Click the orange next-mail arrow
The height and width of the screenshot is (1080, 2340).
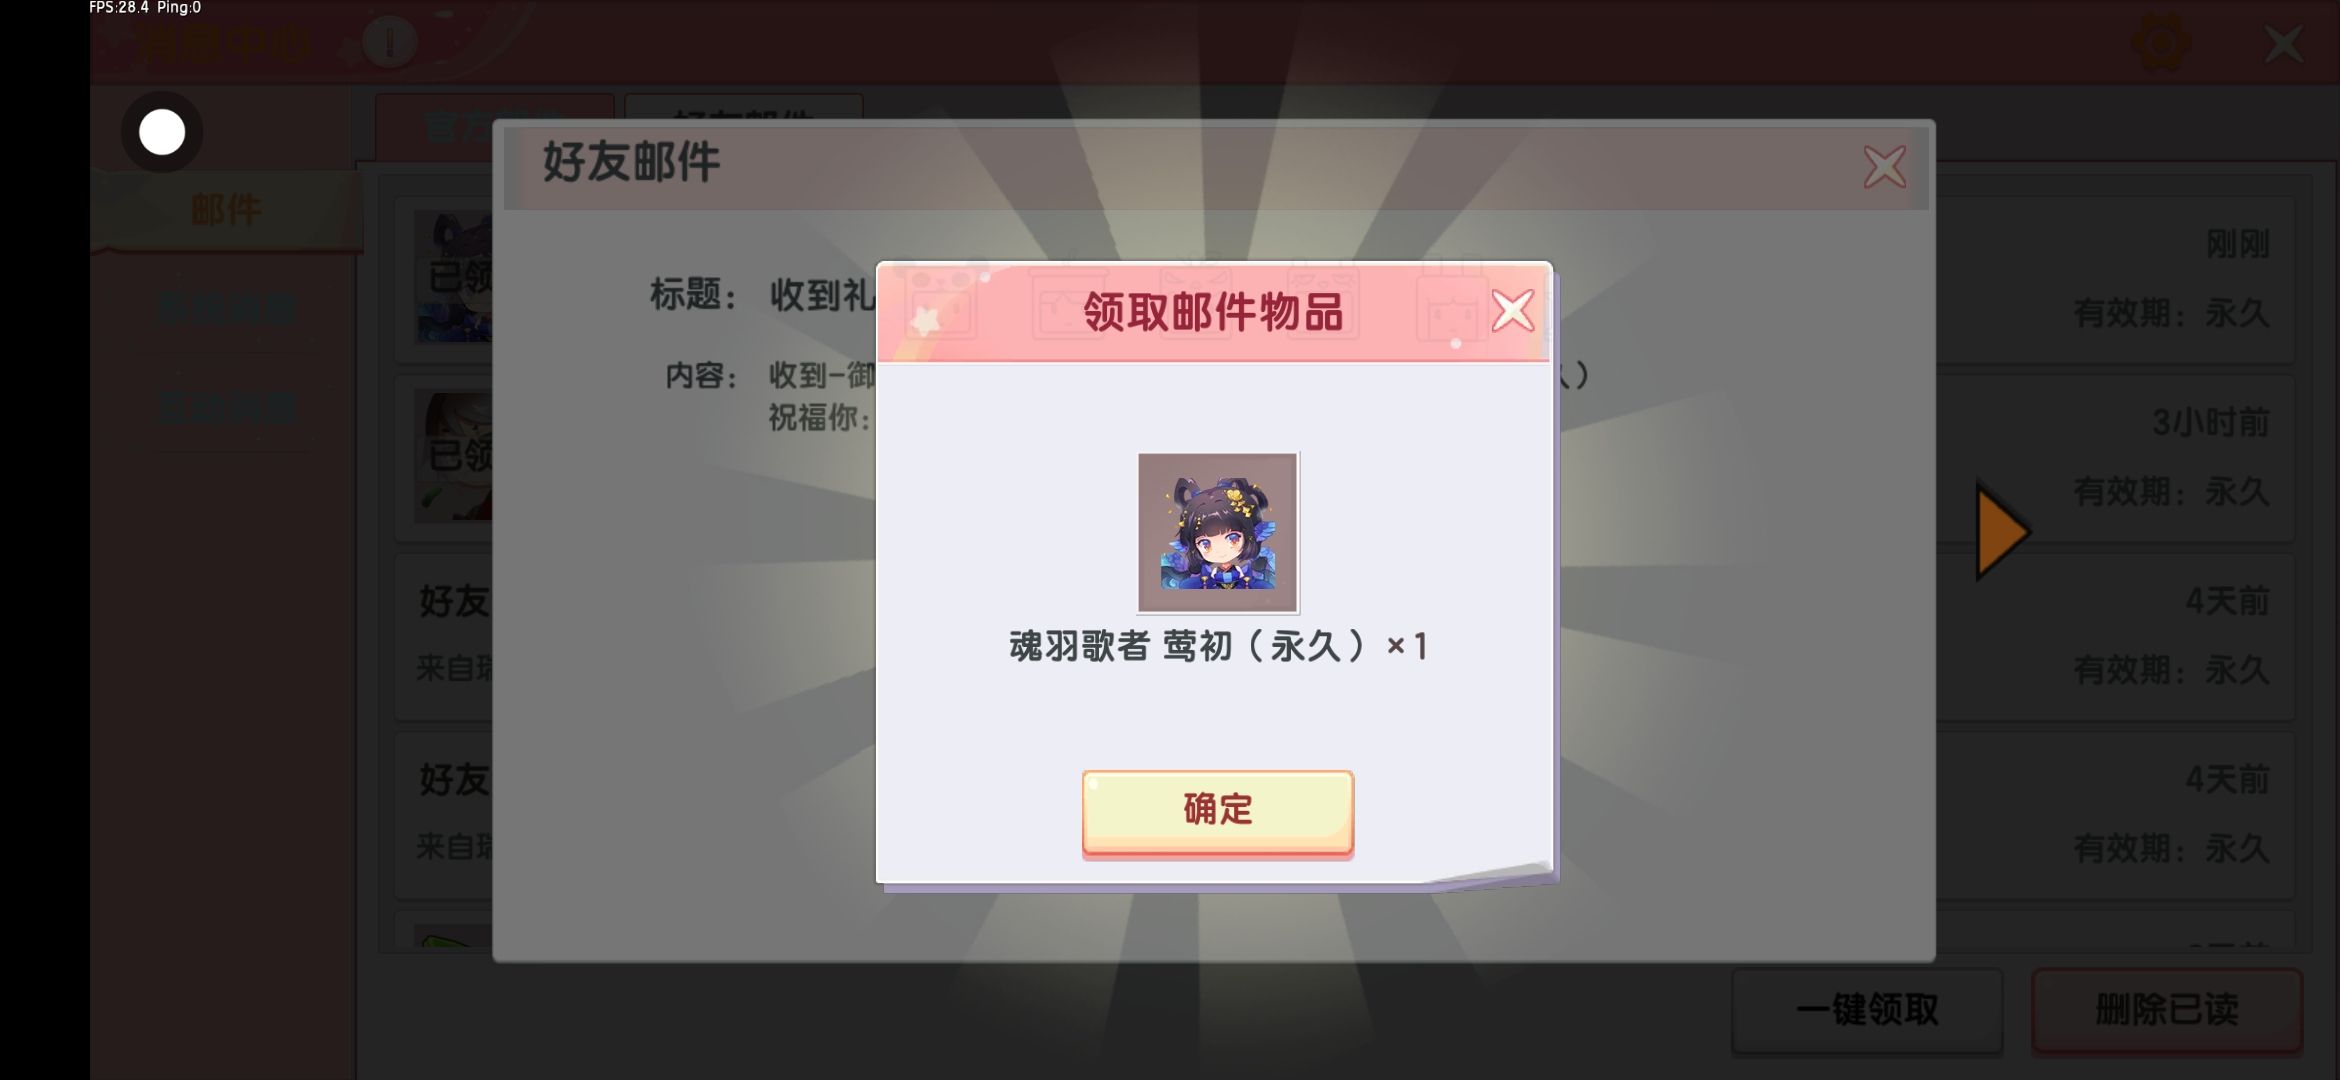(2002, 531)
